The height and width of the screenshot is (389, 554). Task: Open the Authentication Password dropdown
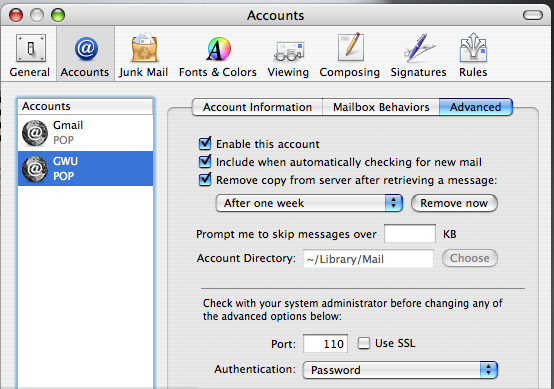point(400,370)
